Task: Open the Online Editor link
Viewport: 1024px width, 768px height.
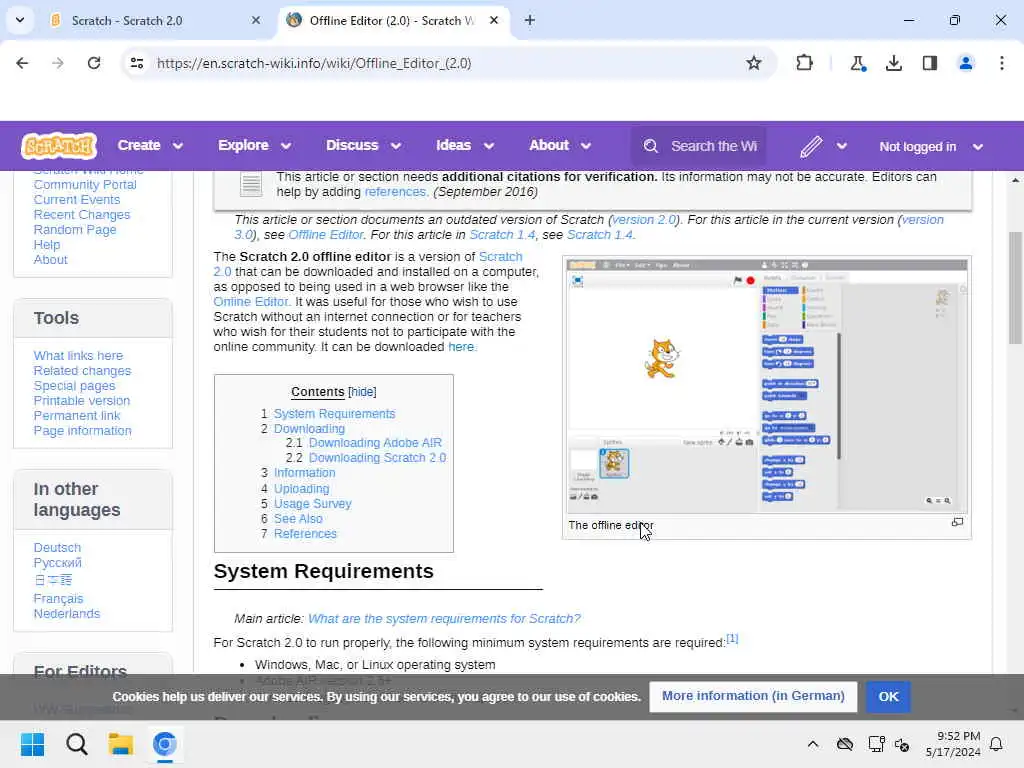Action: pyautogui.click(x=251, y=302)
